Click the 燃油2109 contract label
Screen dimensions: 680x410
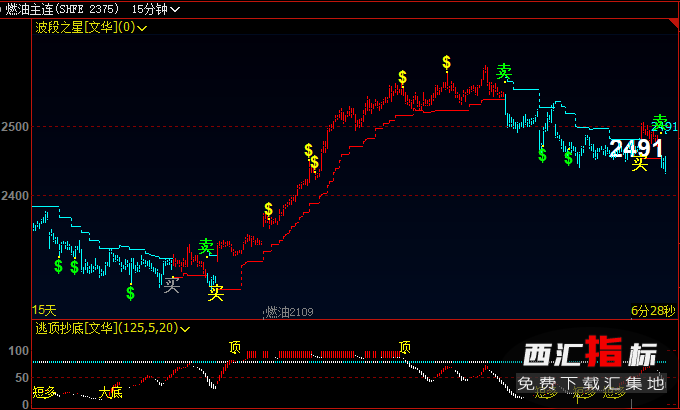pyautogui.click(x=289, y=312)
